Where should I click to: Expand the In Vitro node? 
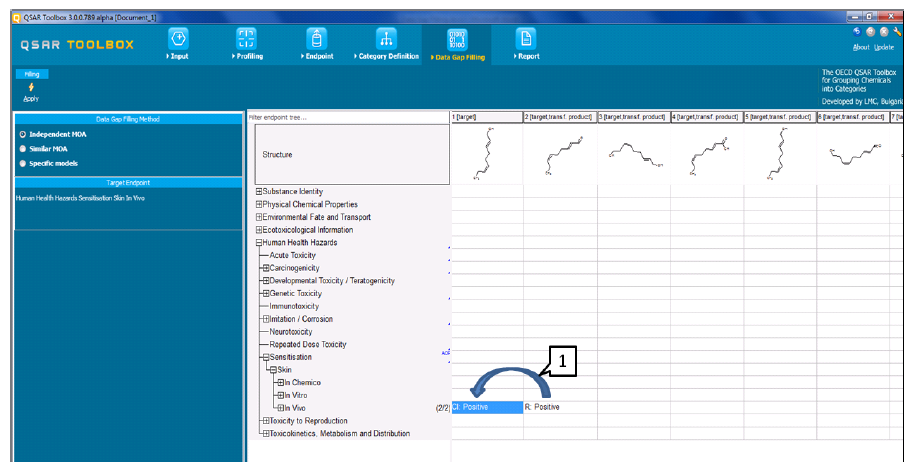[280, 395]
